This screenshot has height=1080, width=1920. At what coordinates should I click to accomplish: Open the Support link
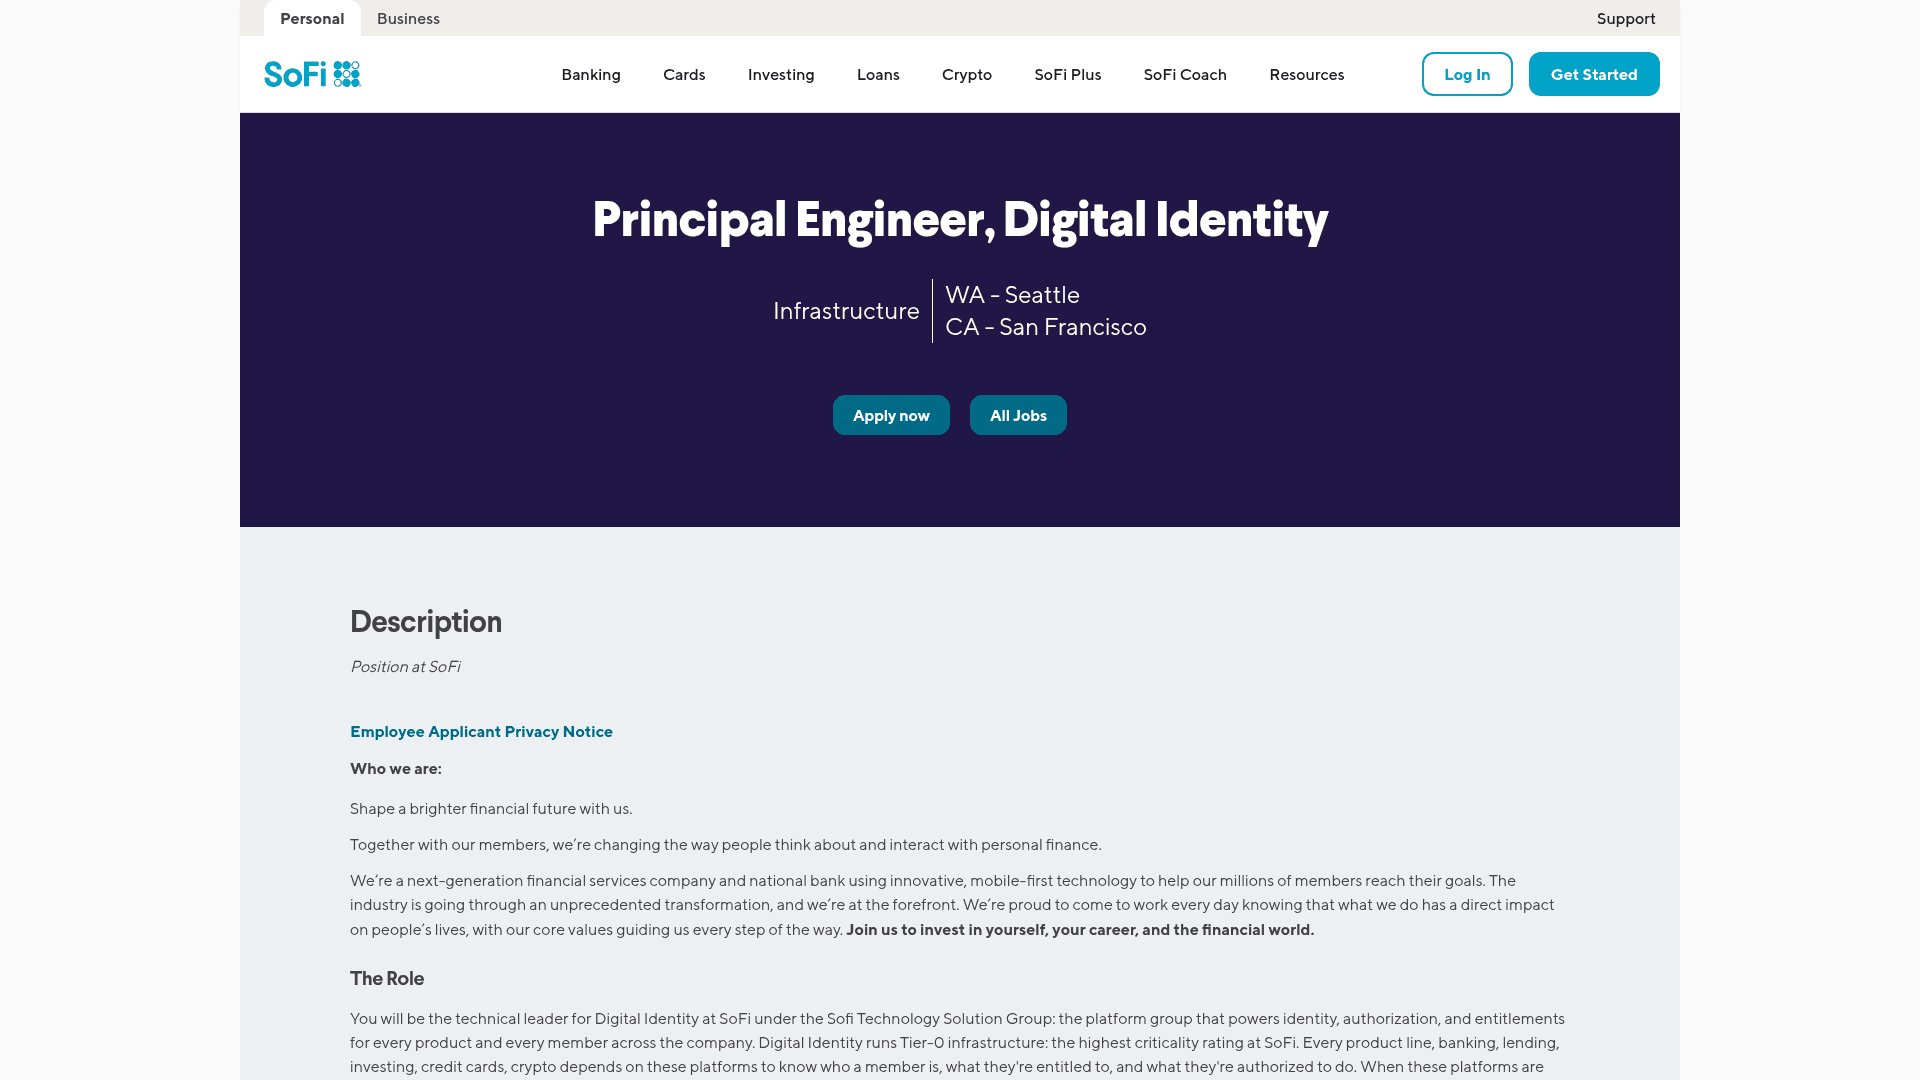pos(1626,18)
